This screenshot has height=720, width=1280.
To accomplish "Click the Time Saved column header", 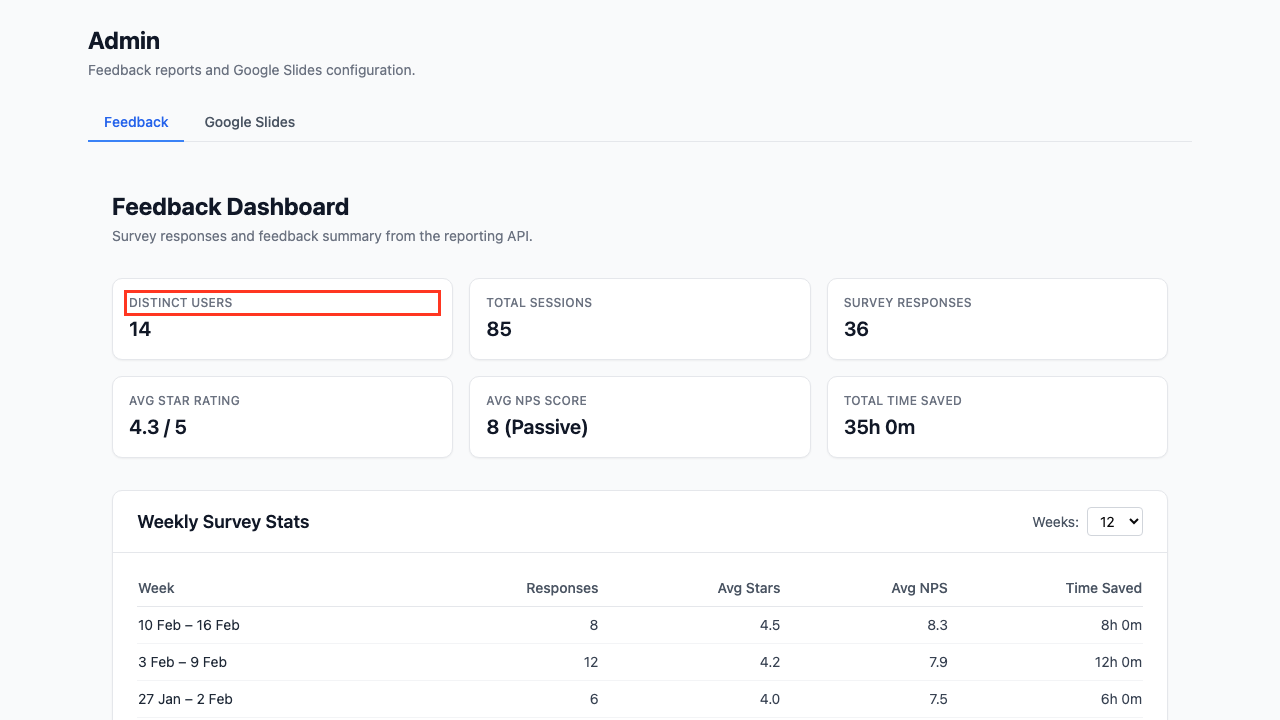I will pyautogui.click(x=1103, y=588).
